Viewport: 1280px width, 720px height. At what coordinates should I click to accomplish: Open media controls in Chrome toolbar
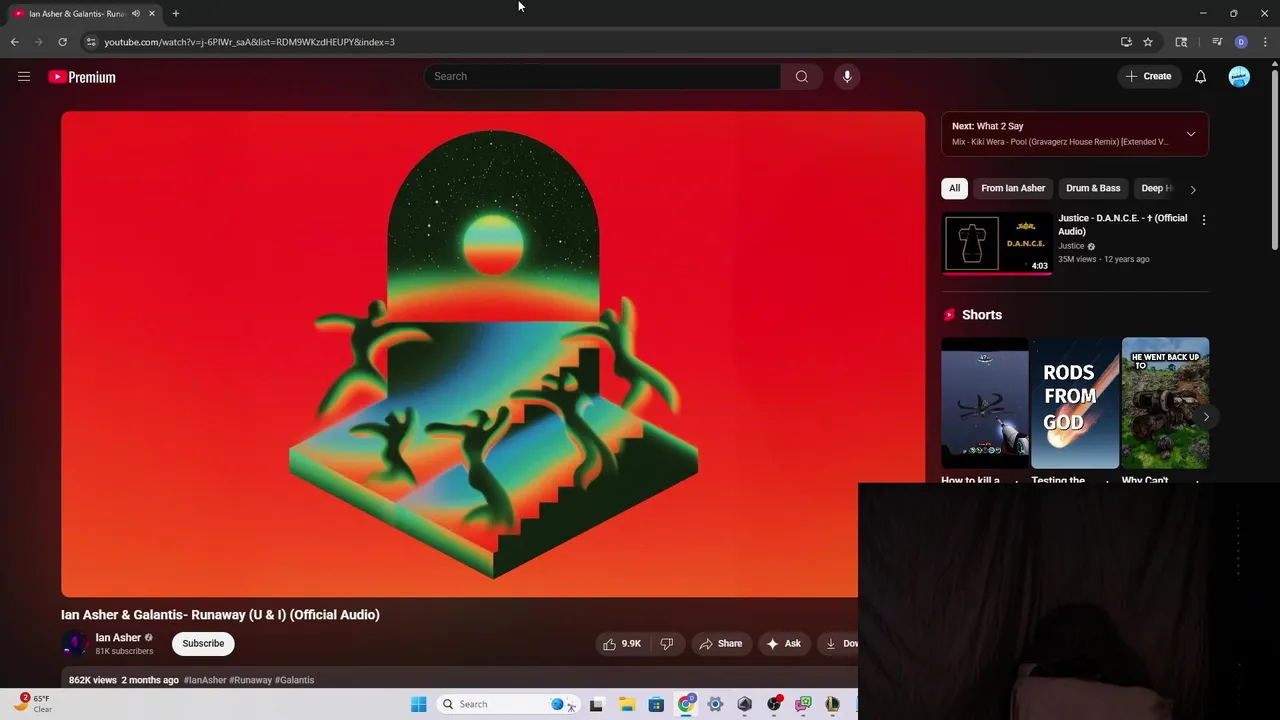[x=1217, y=42]
